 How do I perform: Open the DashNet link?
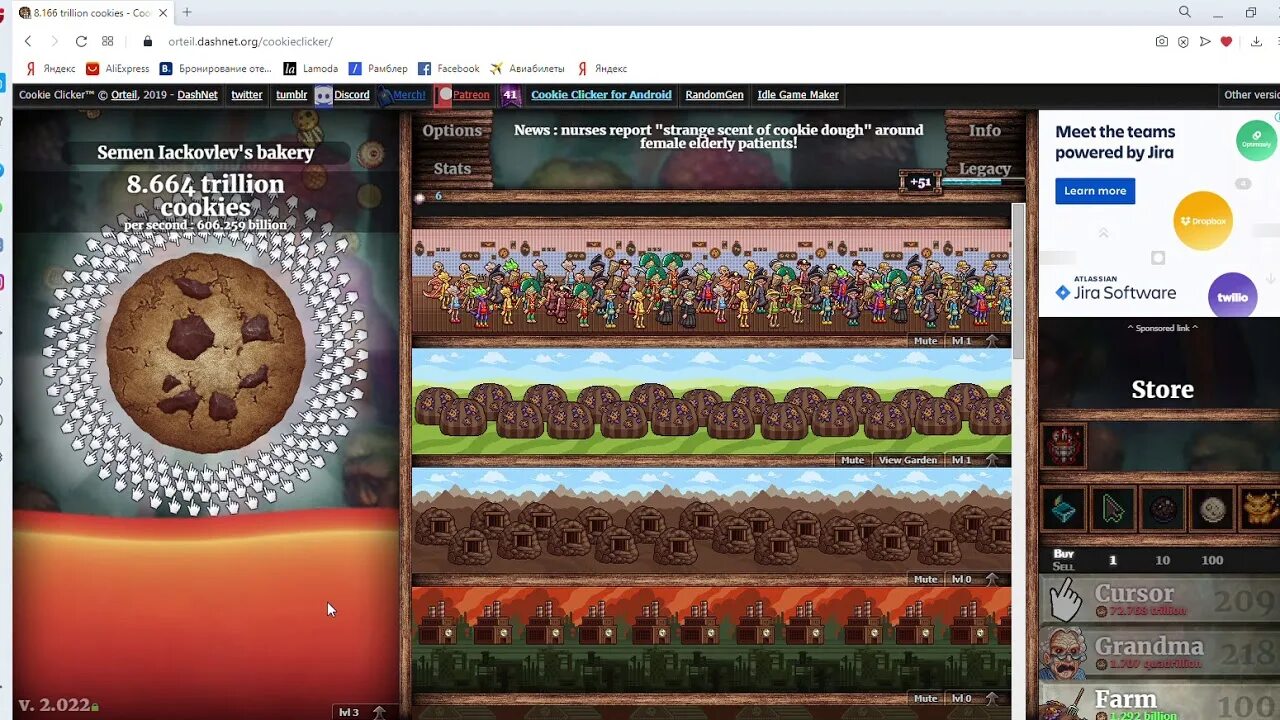197,95
